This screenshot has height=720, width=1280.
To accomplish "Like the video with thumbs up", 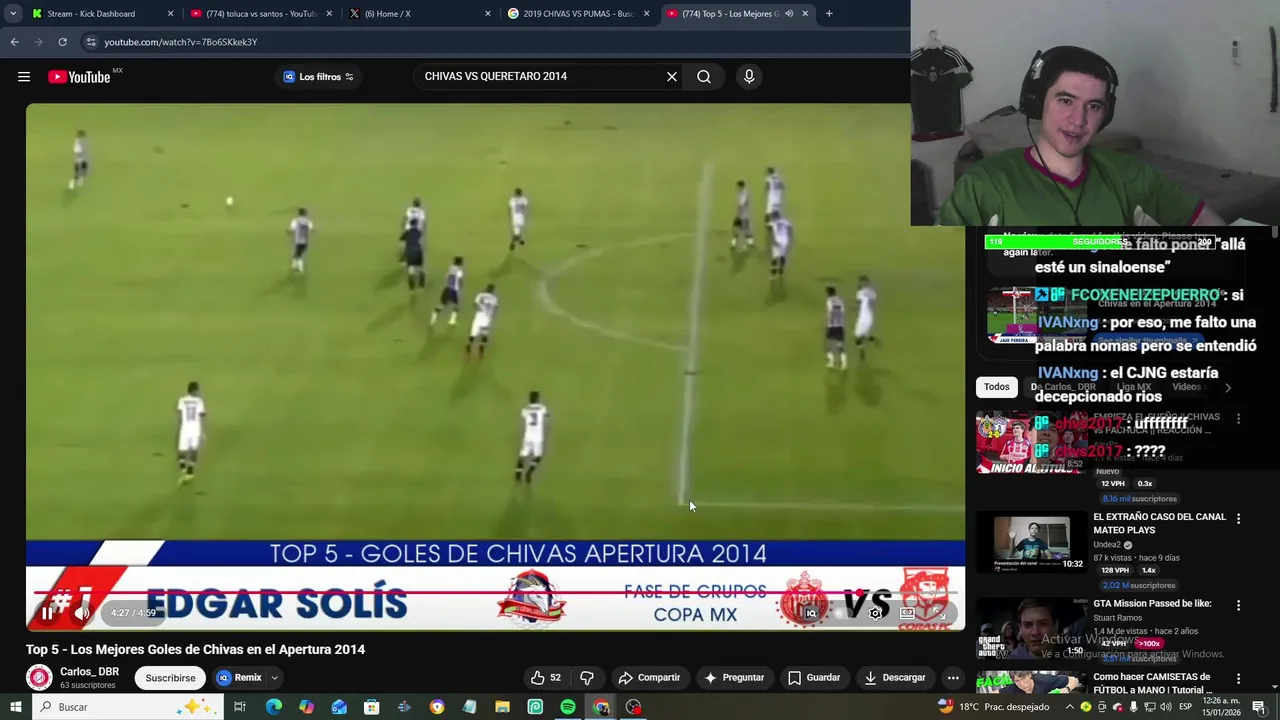I will click(546, 678).
